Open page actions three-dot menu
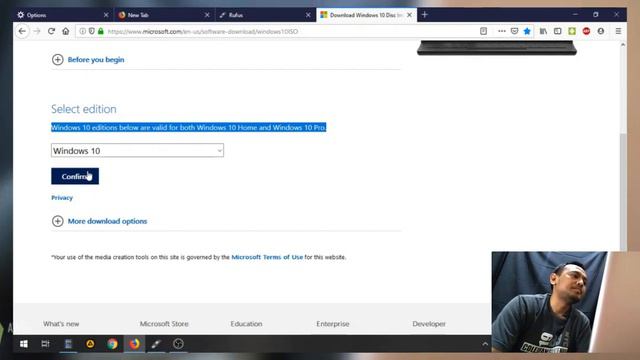This screenshot has height=360, width=640. click(502, 31)
